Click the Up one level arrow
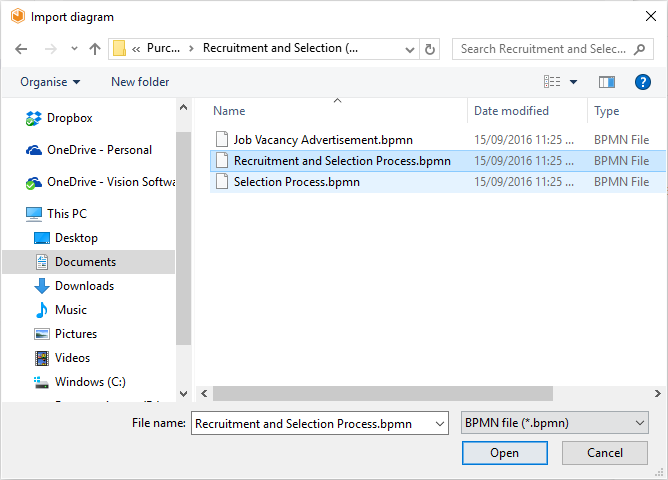The width and height of the screenshot is (668, 480). [x=95, y=49]
